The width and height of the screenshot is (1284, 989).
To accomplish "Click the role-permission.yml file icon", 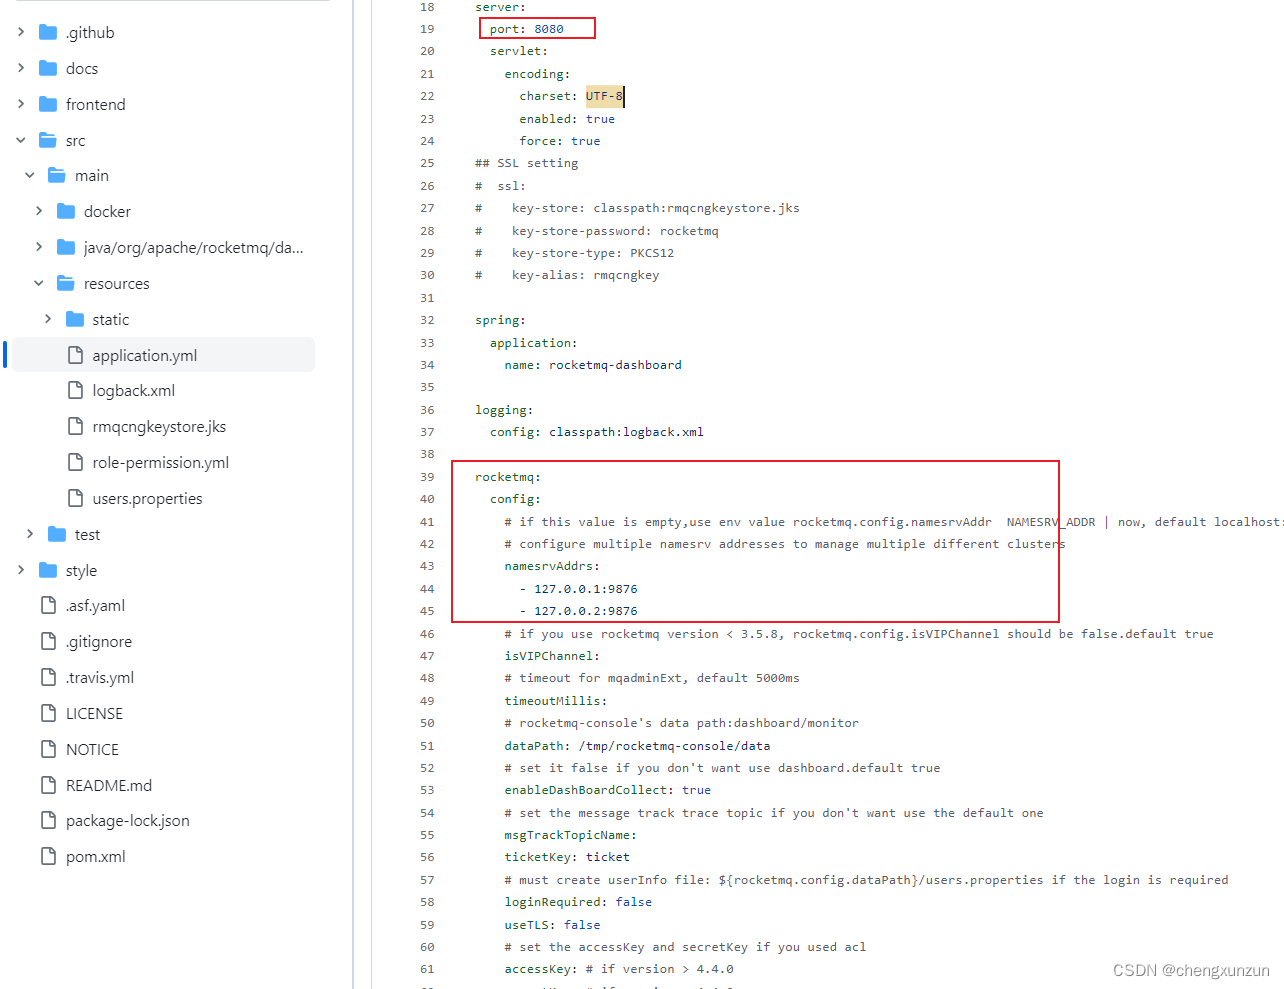I will click(75, 462).
